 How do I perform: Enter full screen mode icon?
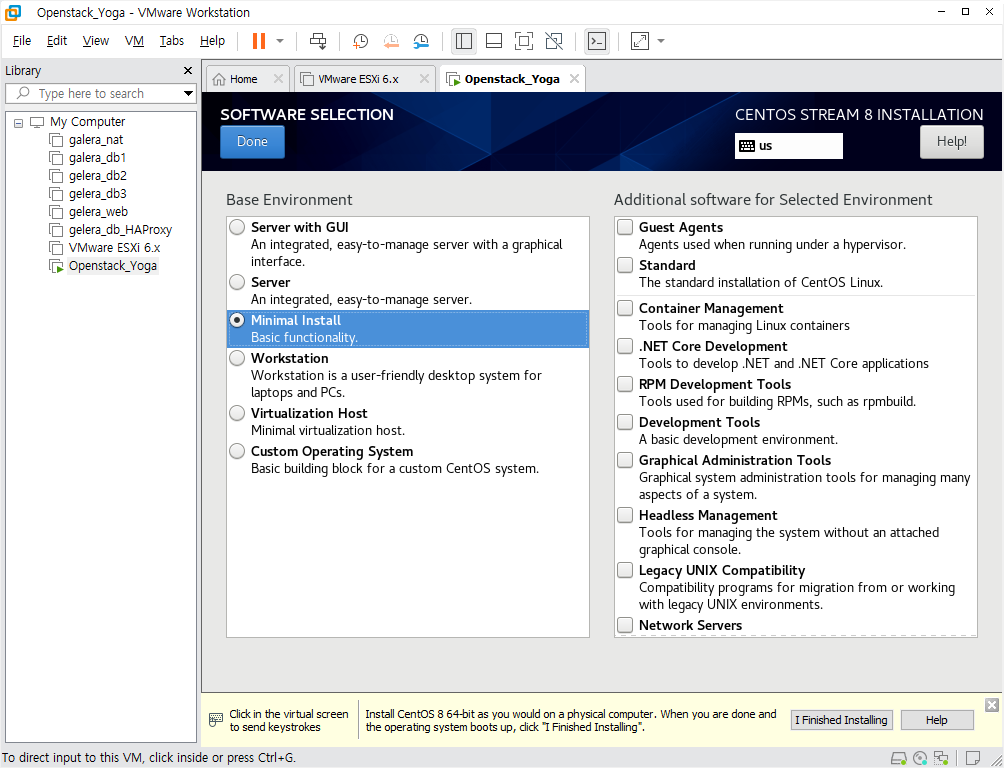[524, 41]
